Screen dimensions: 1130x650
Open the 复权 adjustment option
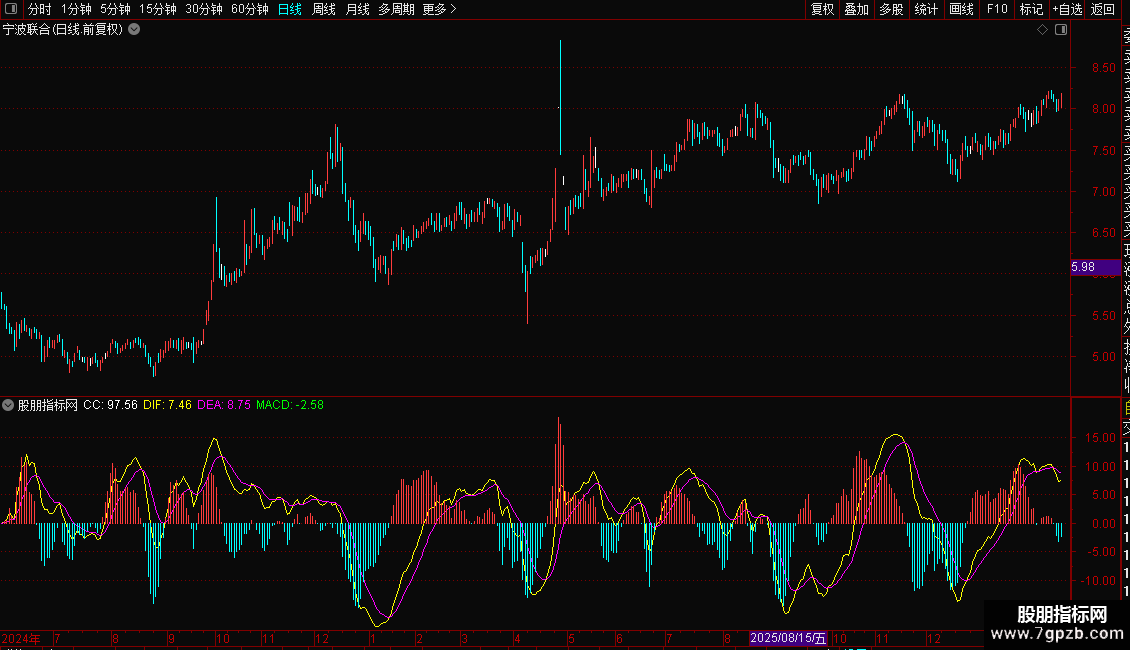tap(822, 9)
